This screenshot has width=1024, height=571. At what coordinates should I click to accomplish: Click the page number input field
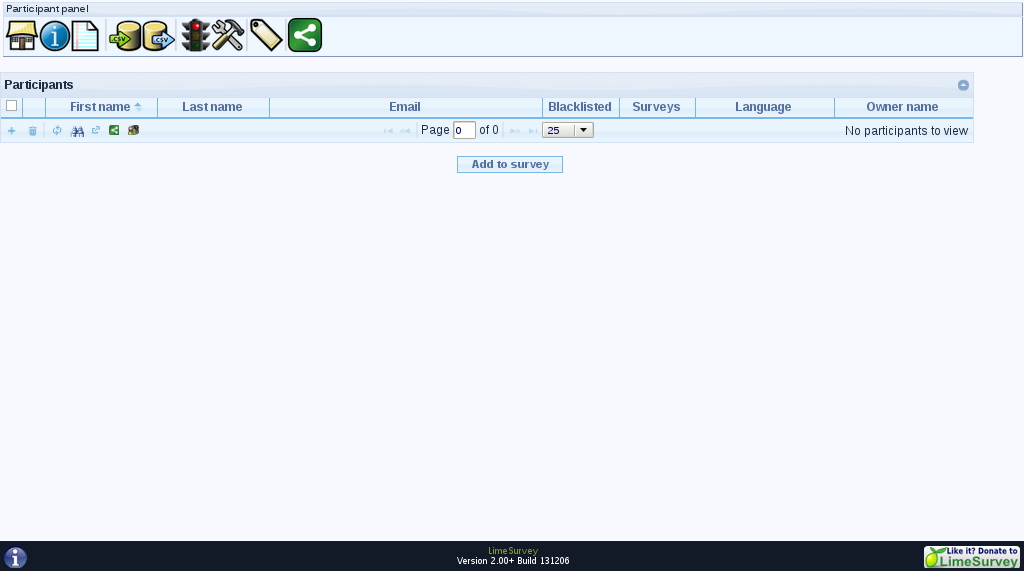pyautogui.click(x=464, y=130)
